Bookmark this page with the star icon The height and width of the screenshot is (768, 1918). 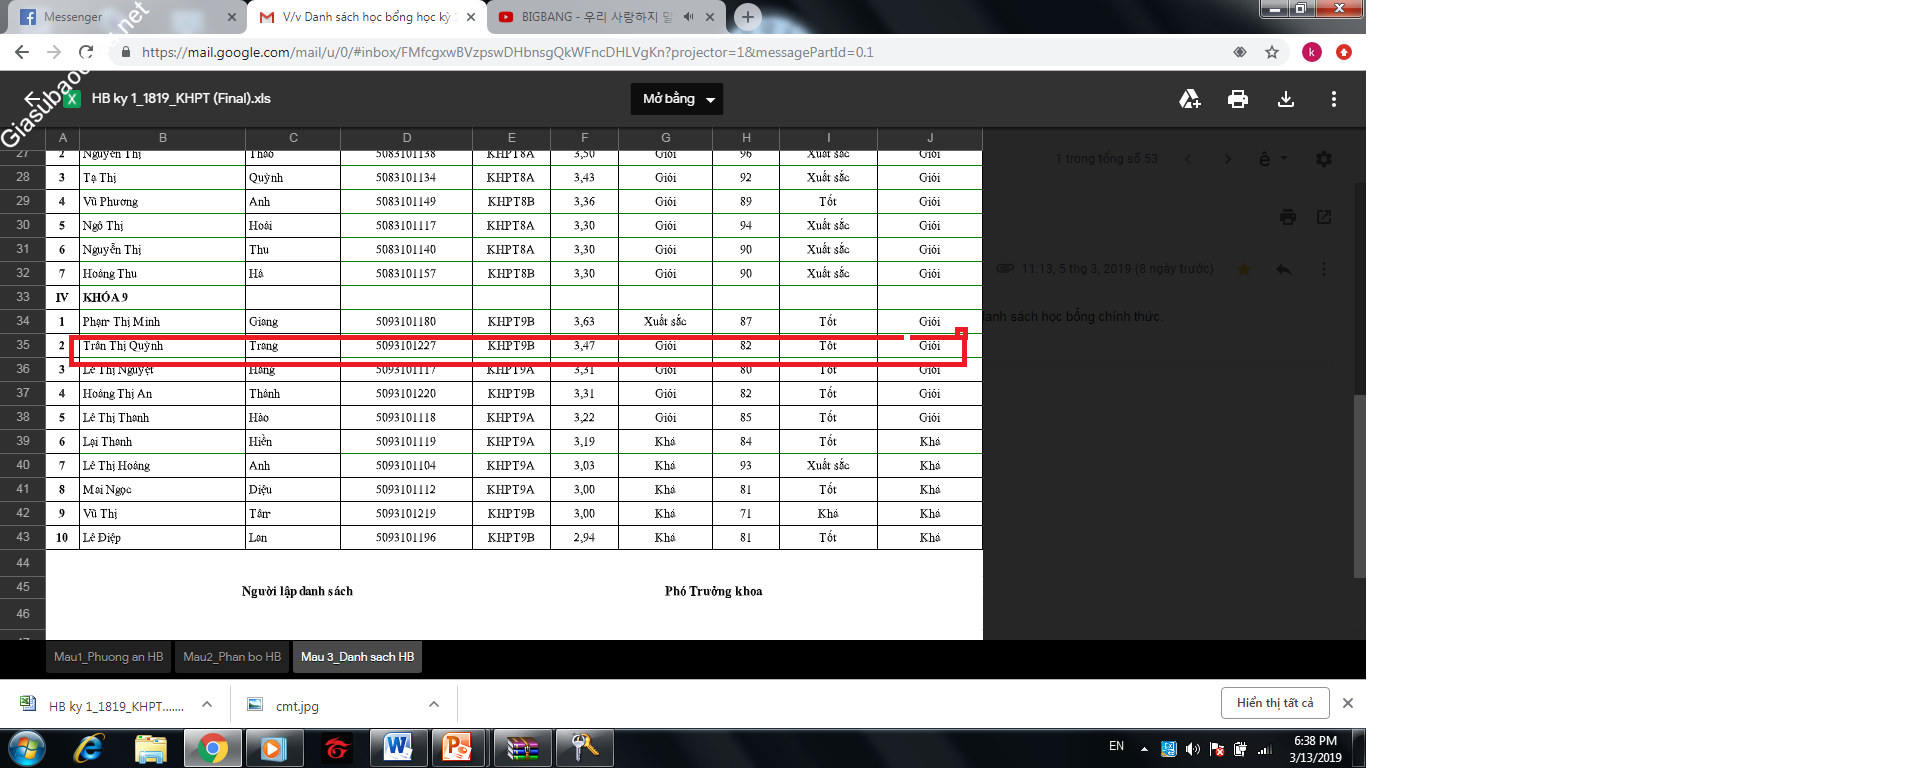(x=1272, y=52)
